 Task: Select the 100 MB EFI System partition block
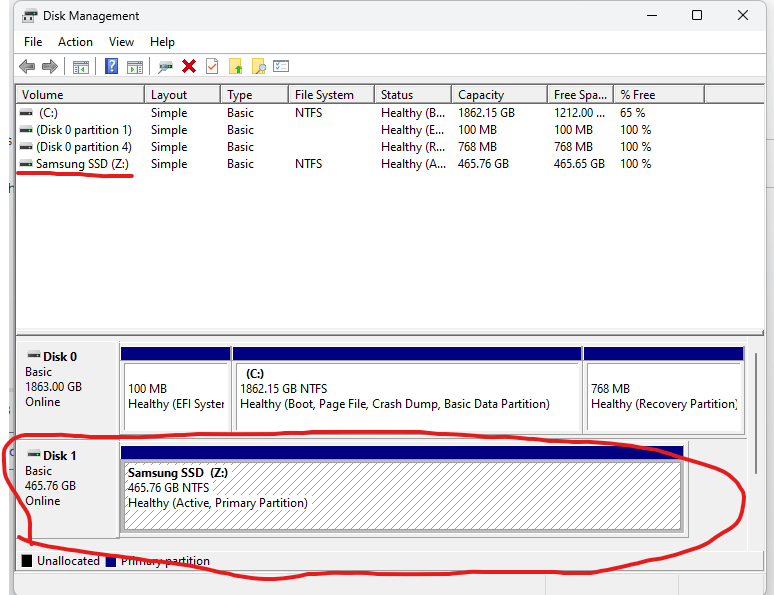click(x=176, y=390)
